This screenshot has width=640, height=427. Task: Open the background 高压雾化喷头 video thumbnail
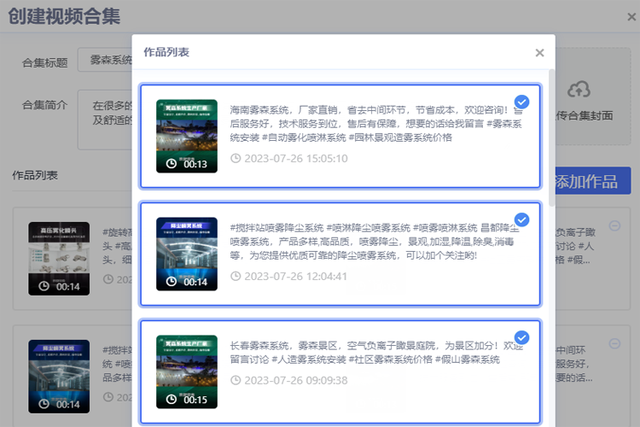(59, 258)
